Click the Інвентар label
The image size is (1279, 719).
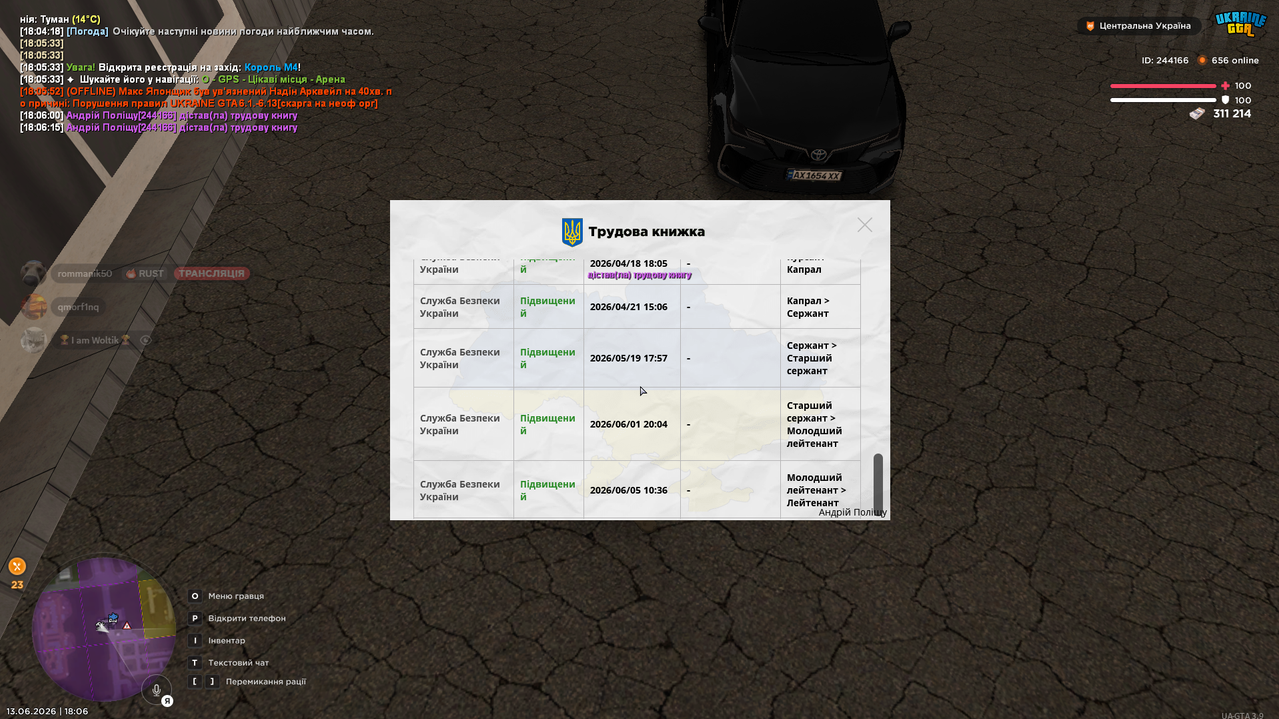[227, 640]
